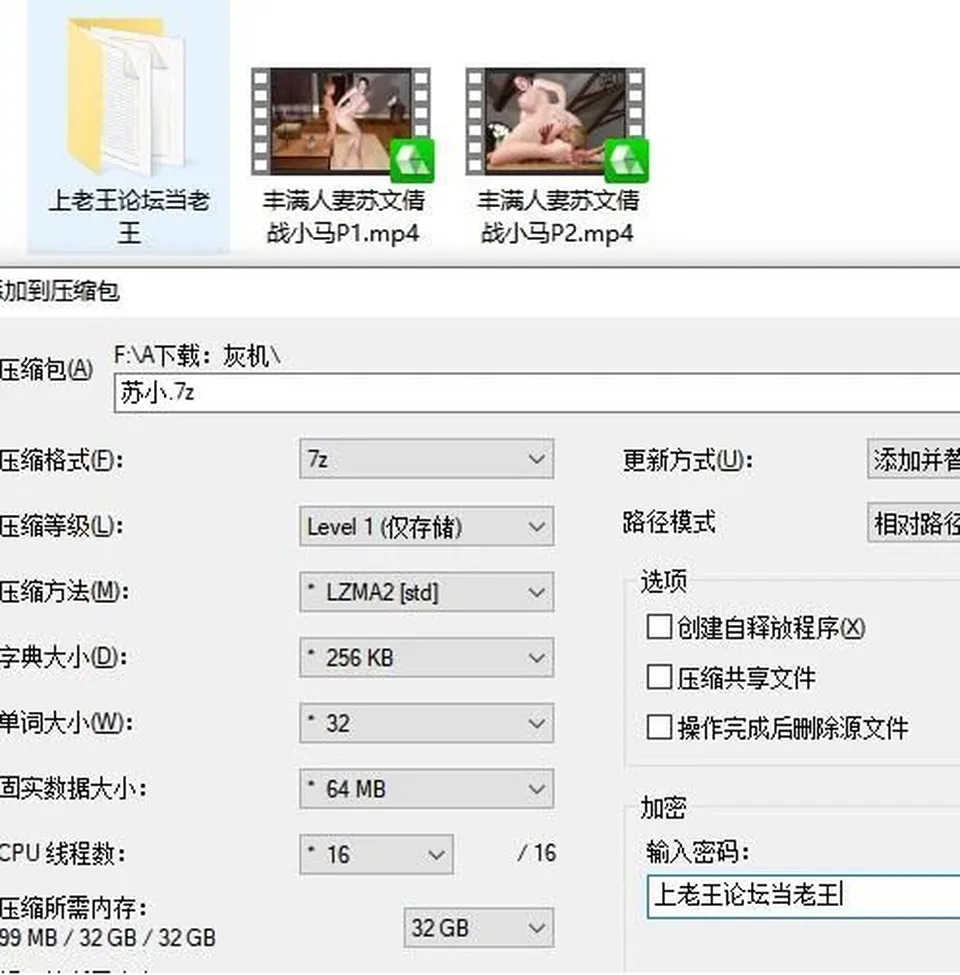This screenshot has width=960, height=975.
Task: Expand the 字典大小 256 KB dropdown
Action: pos(427,657)
